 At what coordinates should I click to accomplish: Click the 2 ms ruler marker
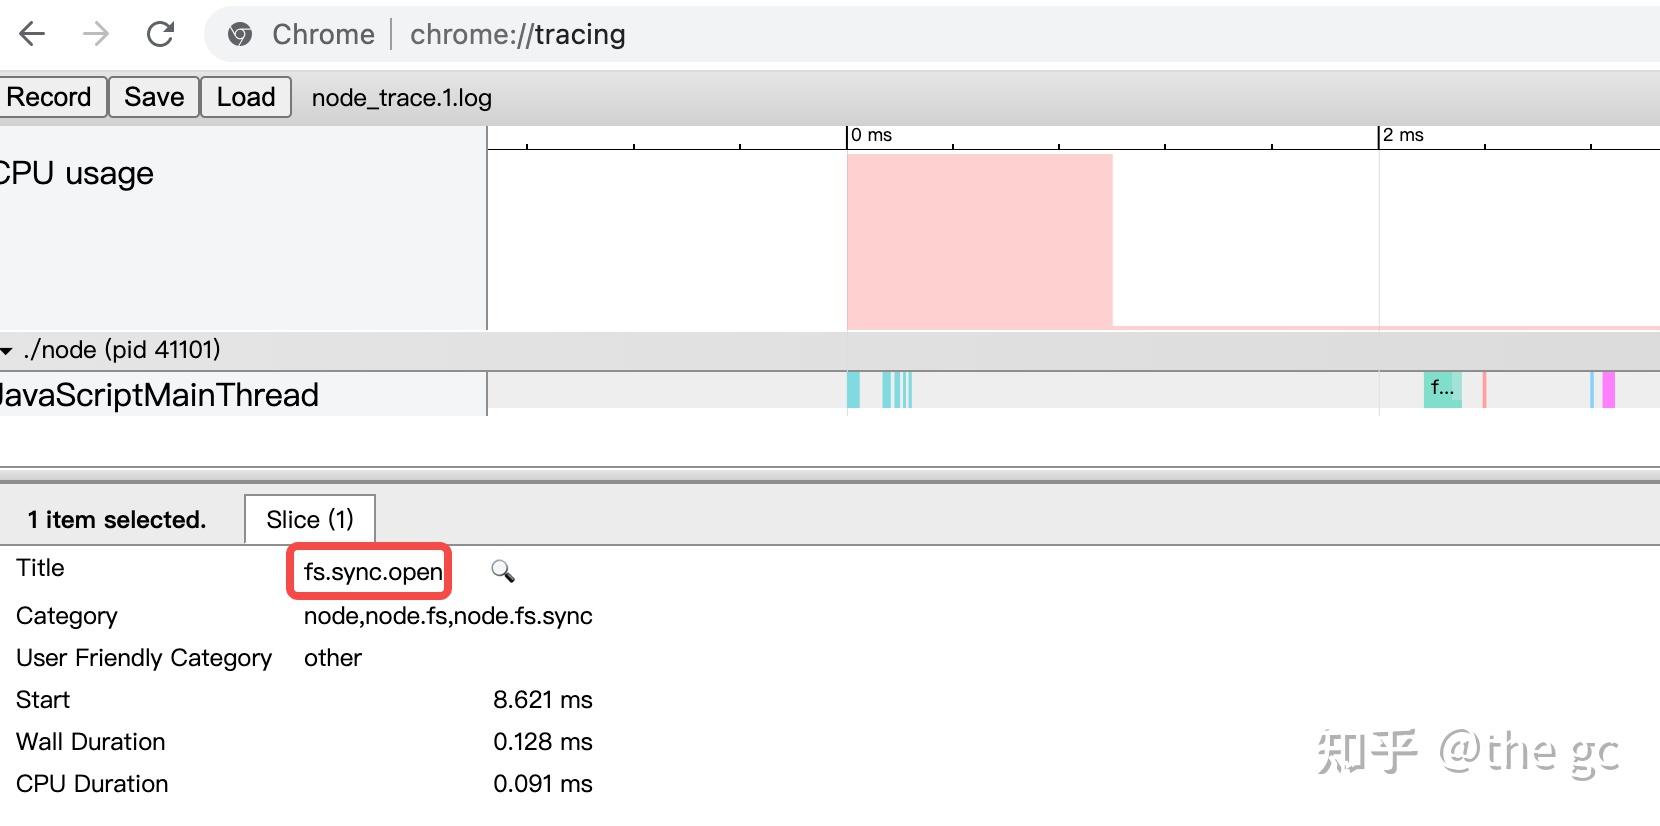click(x=1403, y=136)
